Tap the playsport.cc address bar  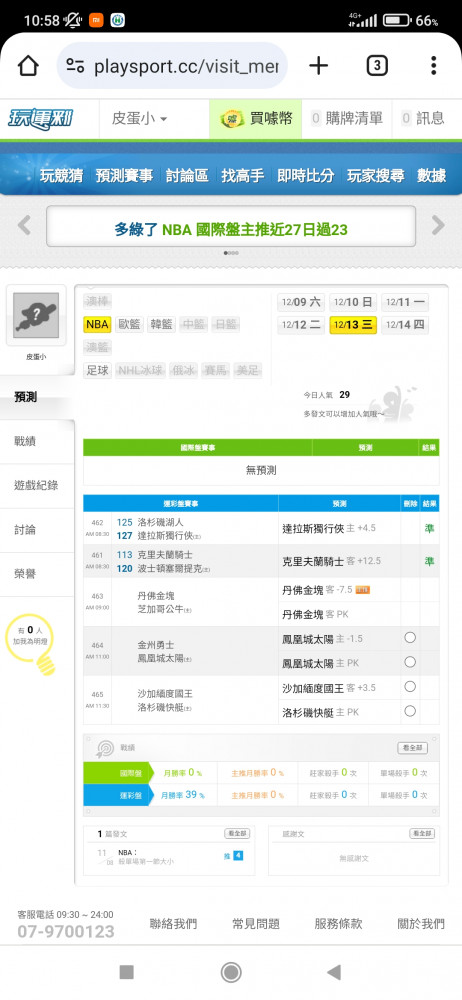click(172, 66)
